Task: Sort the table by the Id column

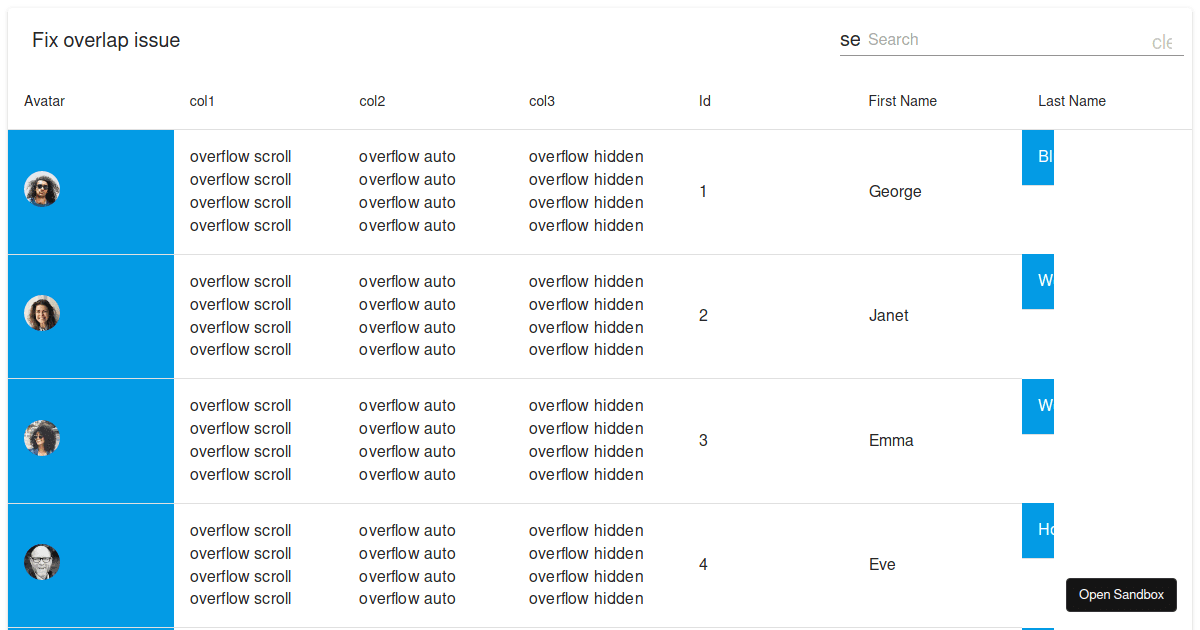Action: [x=704, y=101]
